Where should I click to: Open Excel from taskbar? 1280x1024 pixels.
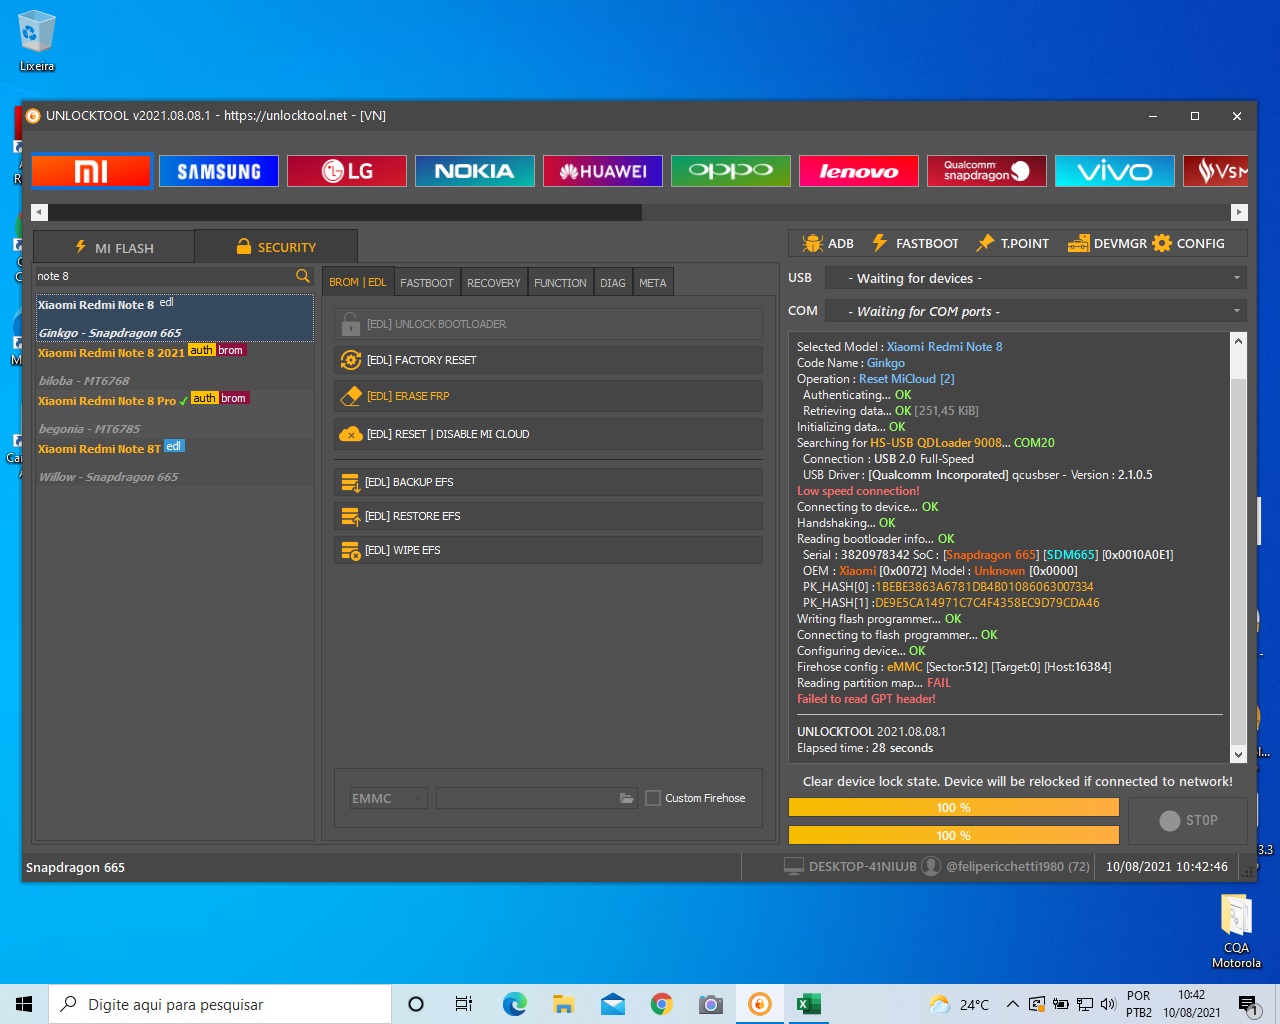(x=808, y=1004)
